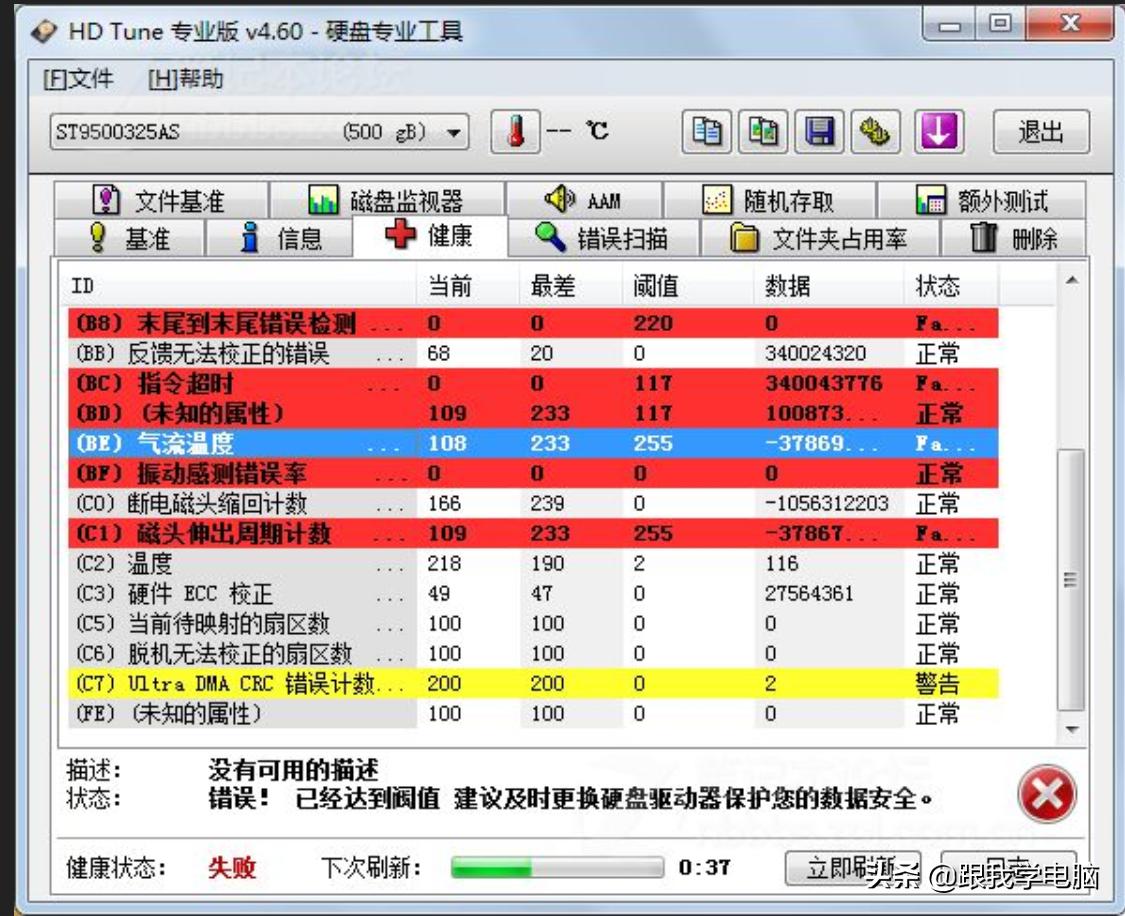Open settings via the gears icon

(877, 133)
